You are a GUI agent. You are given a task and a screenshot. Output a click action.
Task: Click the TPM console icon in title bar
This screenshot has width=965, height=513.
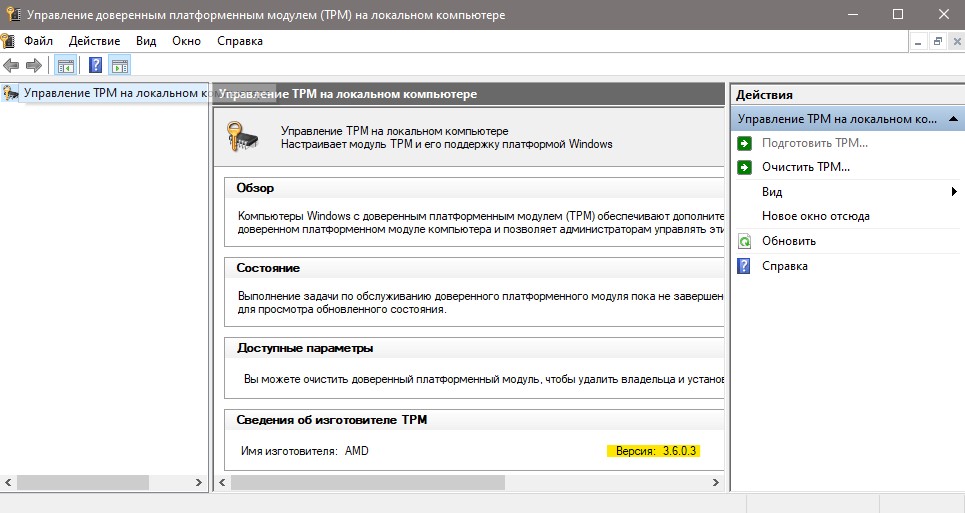point(13,14)
